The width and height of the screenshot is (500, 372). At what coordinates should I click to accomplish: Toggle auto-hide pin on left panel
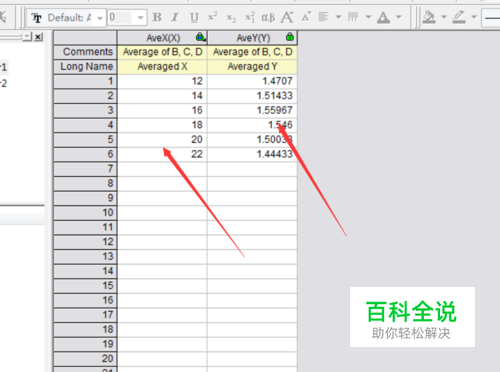(28, 37)
